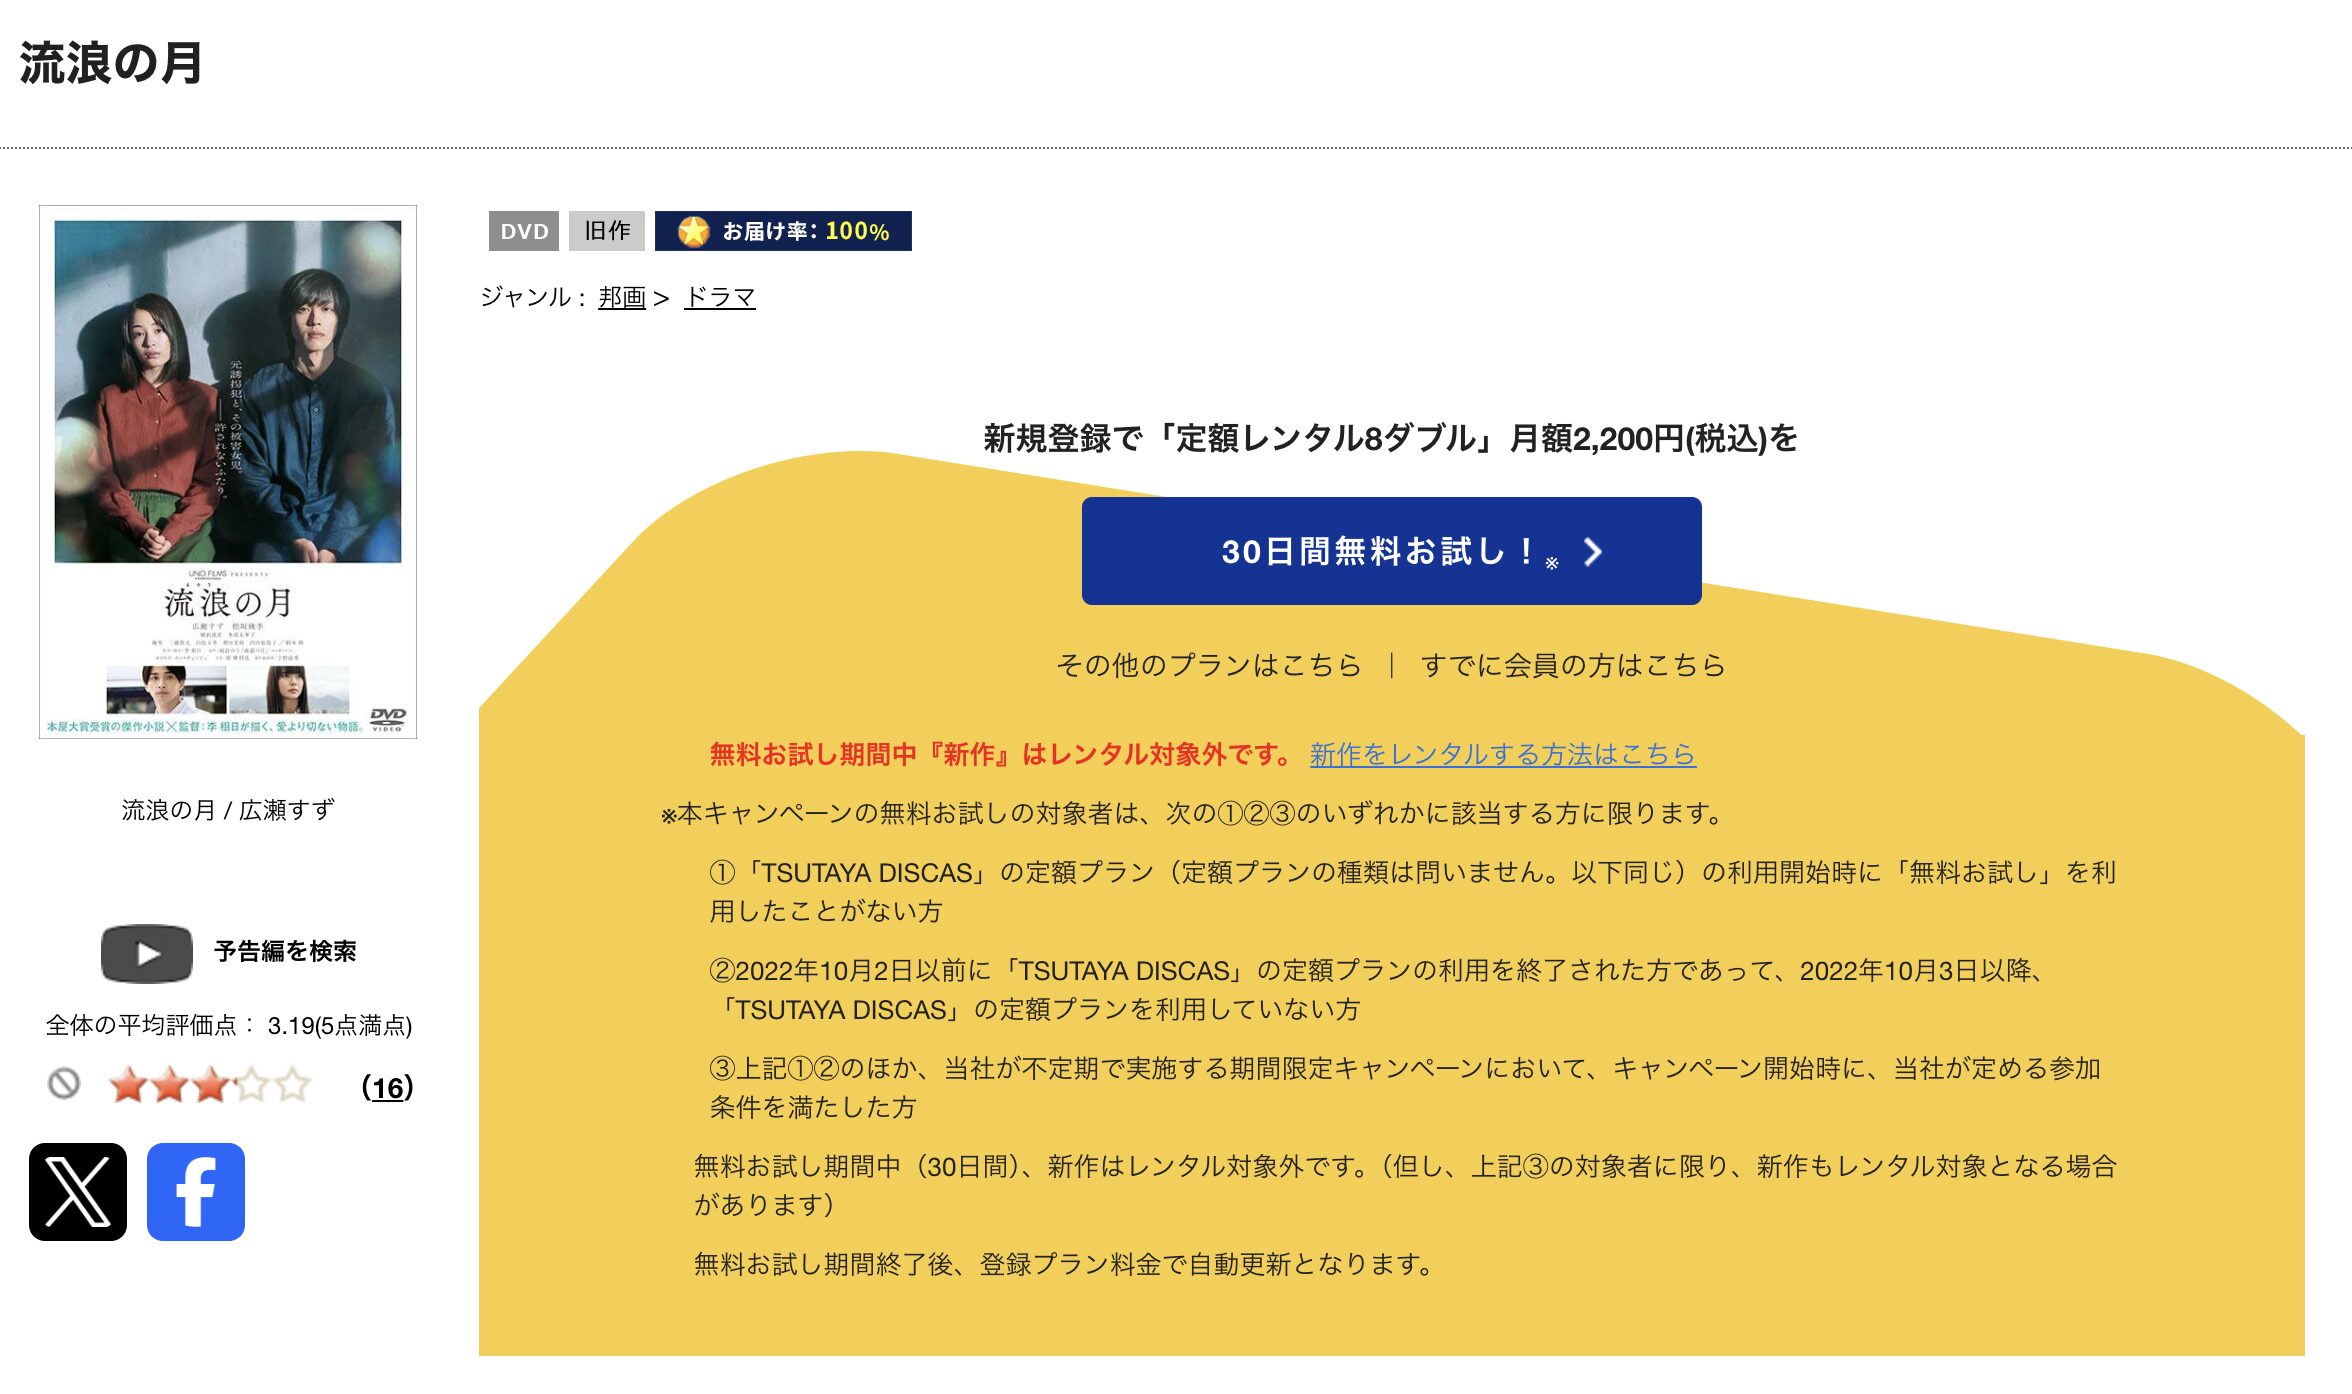Select the 旧作 label toggle

(x=607, y=230)
